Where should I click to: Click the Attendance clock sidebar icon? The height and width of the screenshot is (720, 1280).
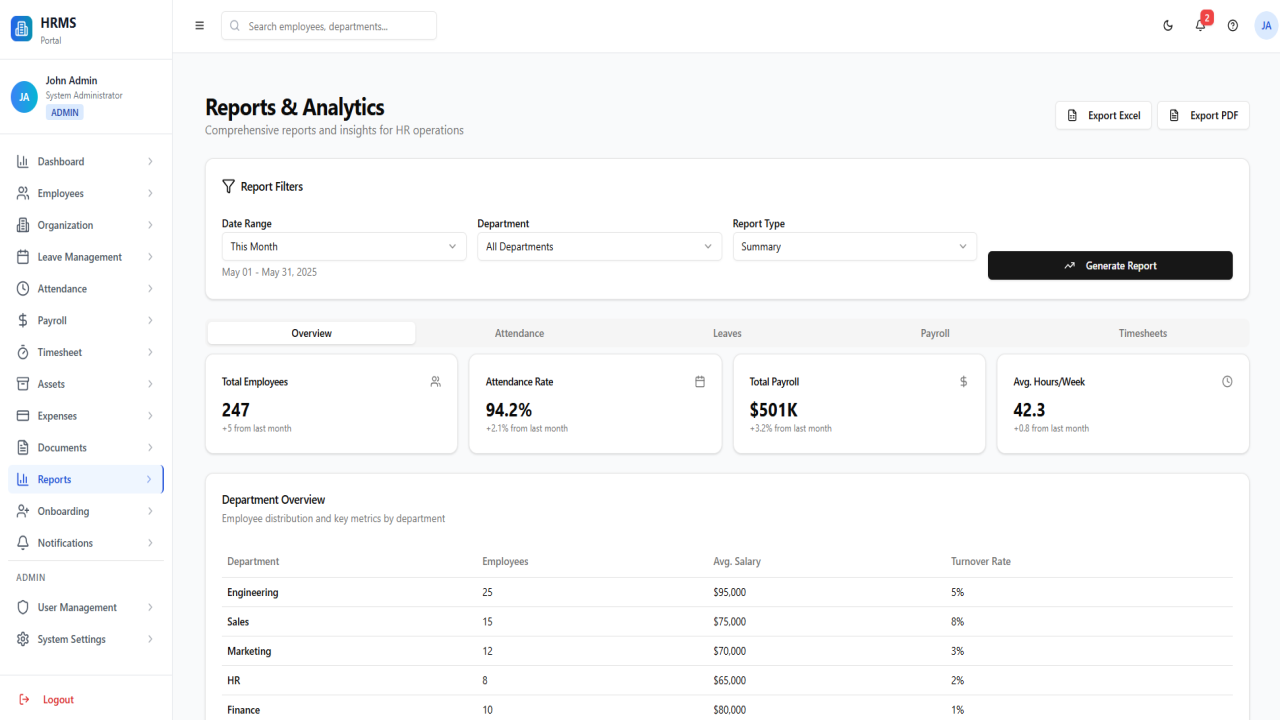[x=23, y=289]
